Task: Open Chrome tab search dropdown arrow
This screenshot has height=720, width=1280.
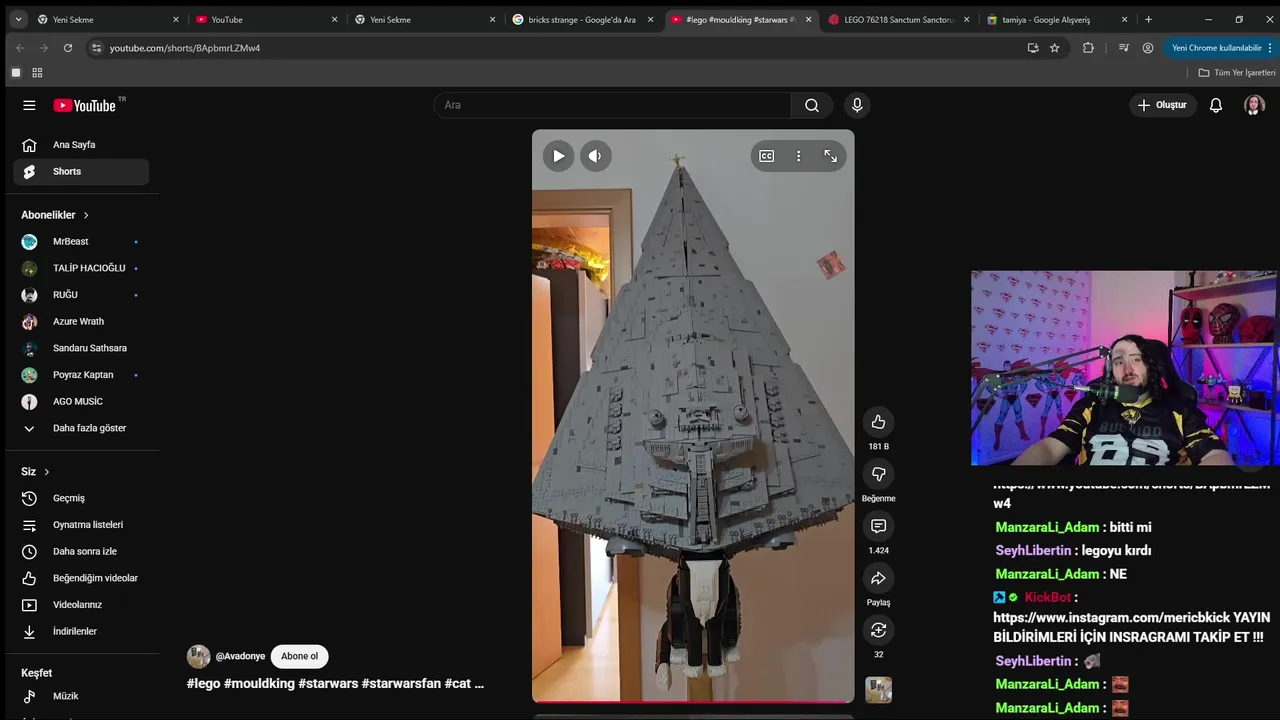Action: click(x=18, y=19)
